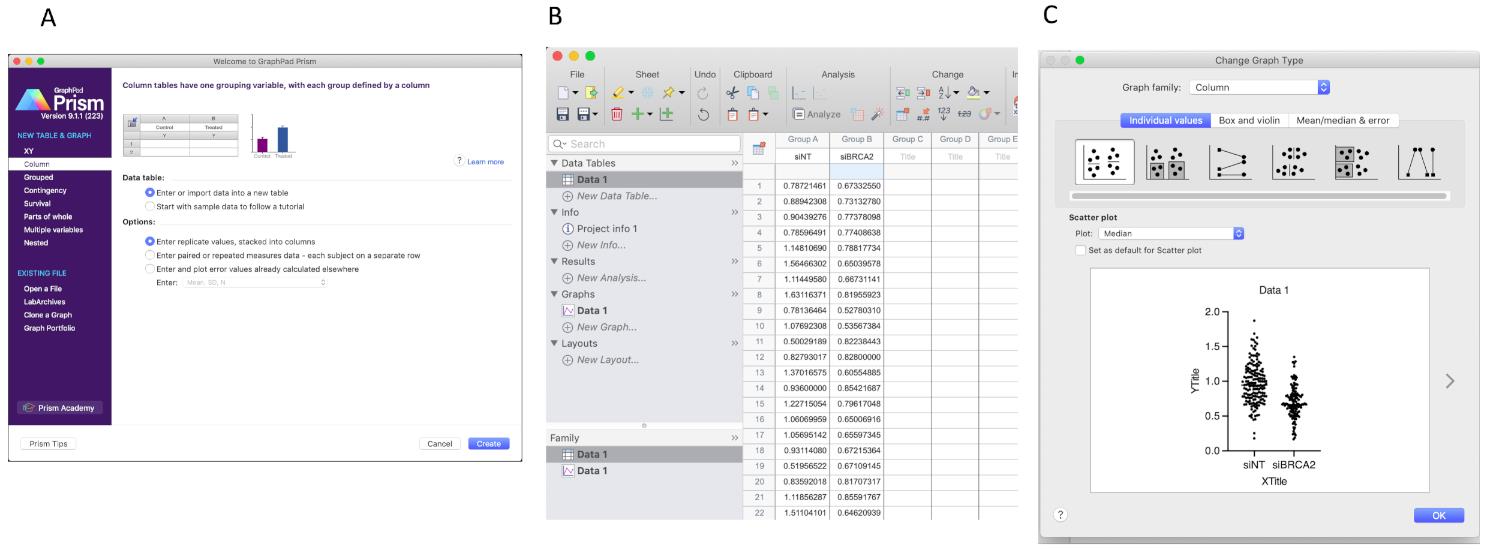Image resolution: width=1490 pixels, height=550 pixels.
Task: Click the magic wand icon in Analysis group
Action: click(878, 114)
